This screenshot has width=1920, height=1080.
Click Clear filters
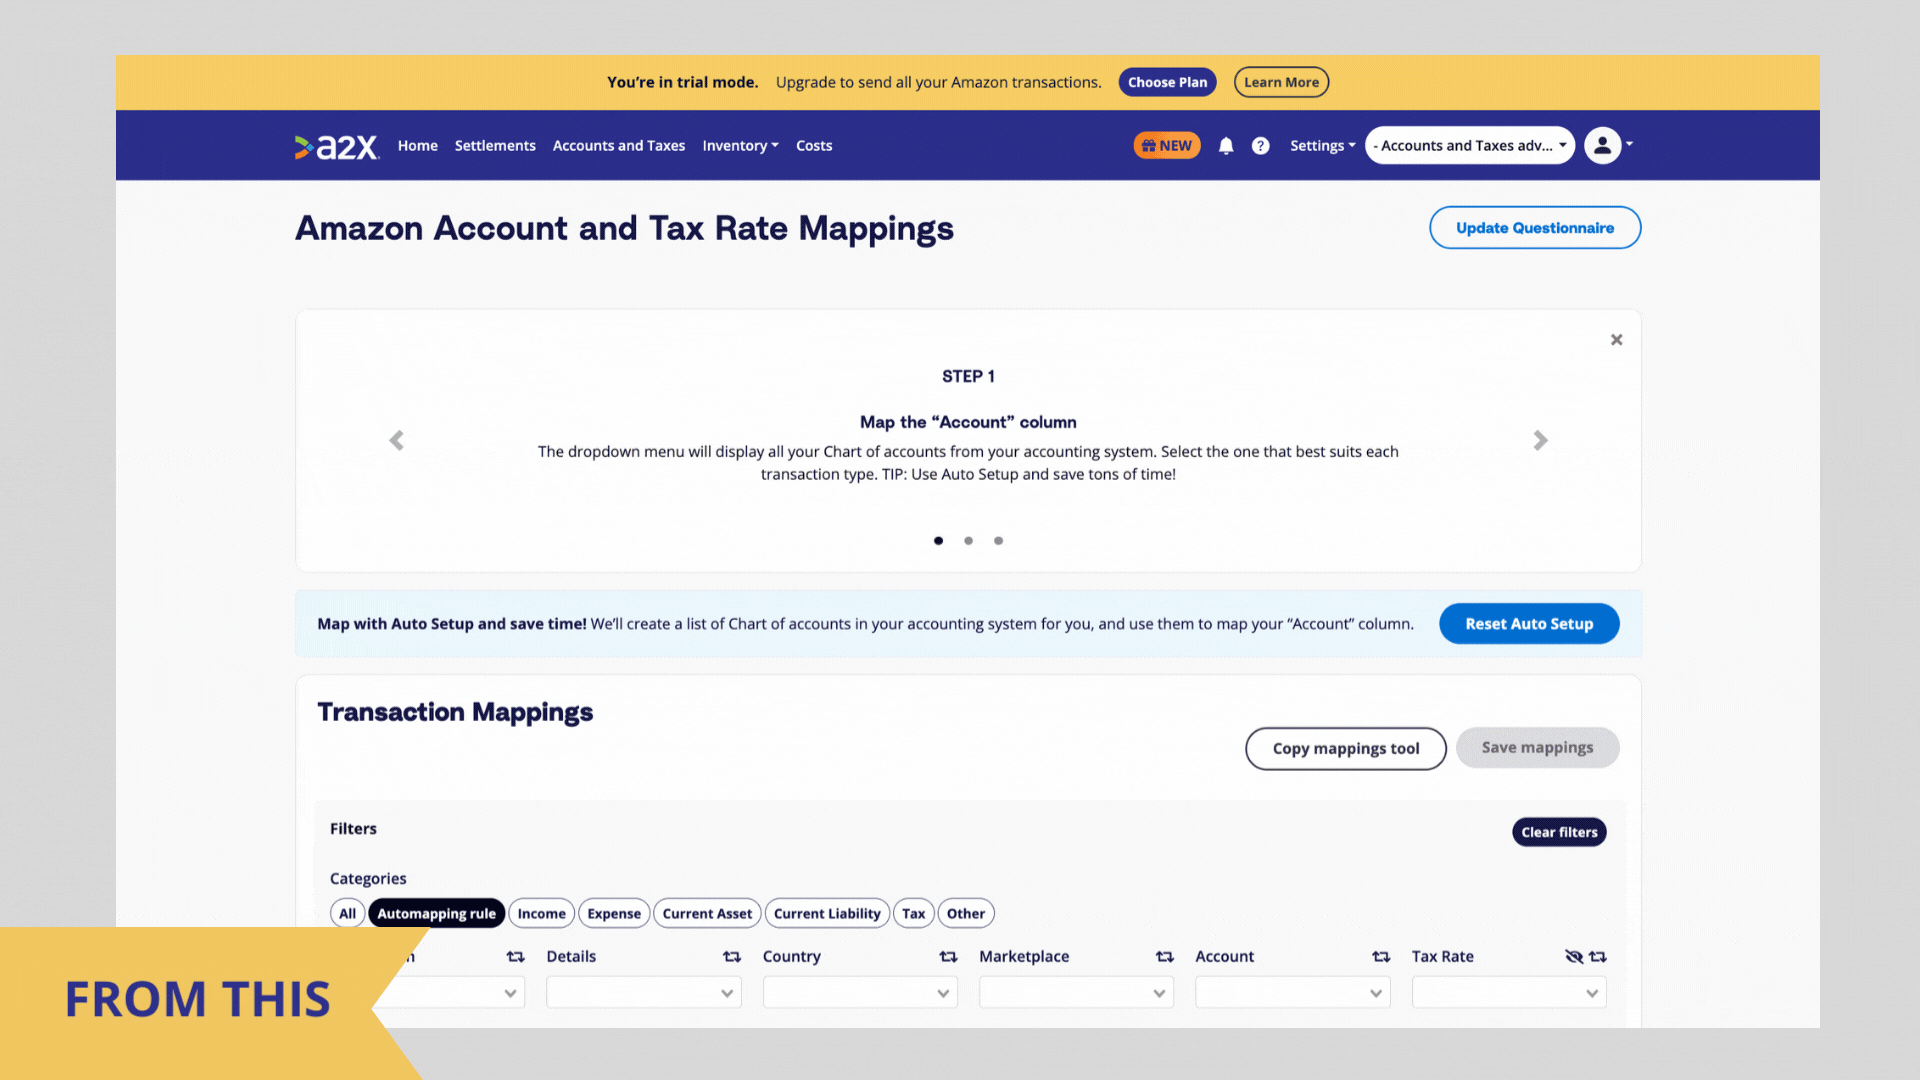[x=1559, y=832]
